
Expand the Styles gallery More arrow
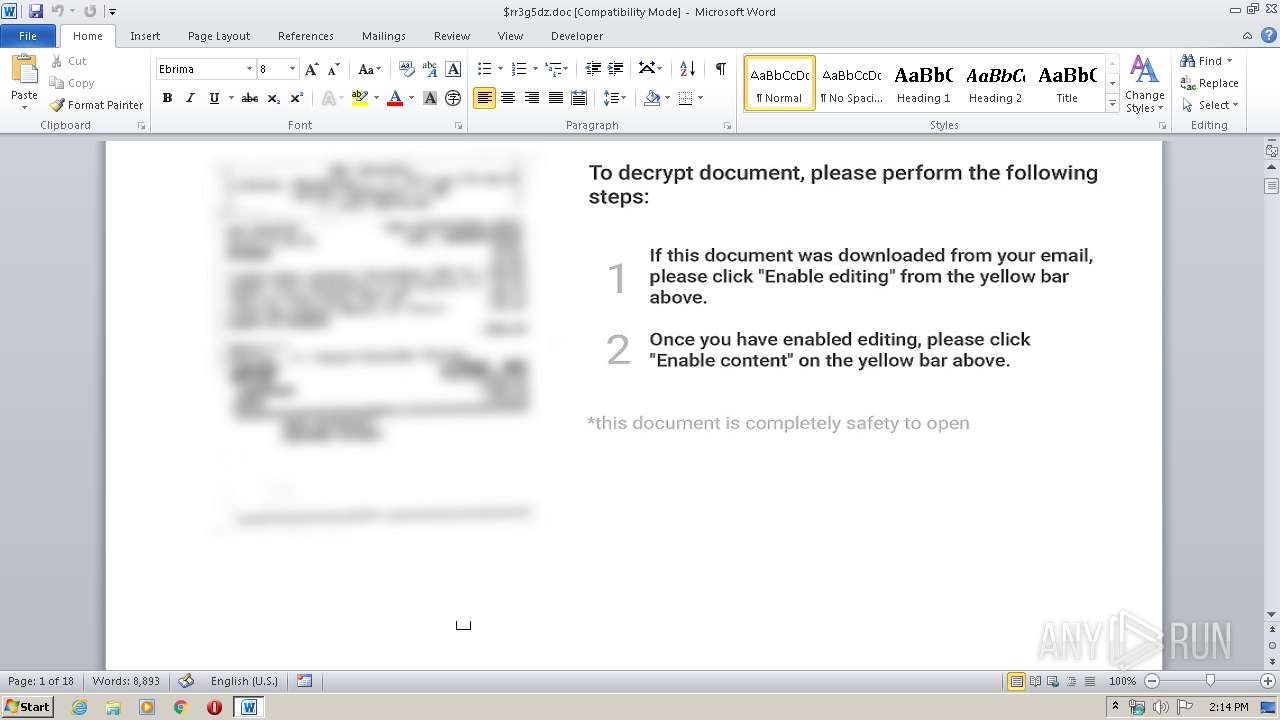(1112, 104)
